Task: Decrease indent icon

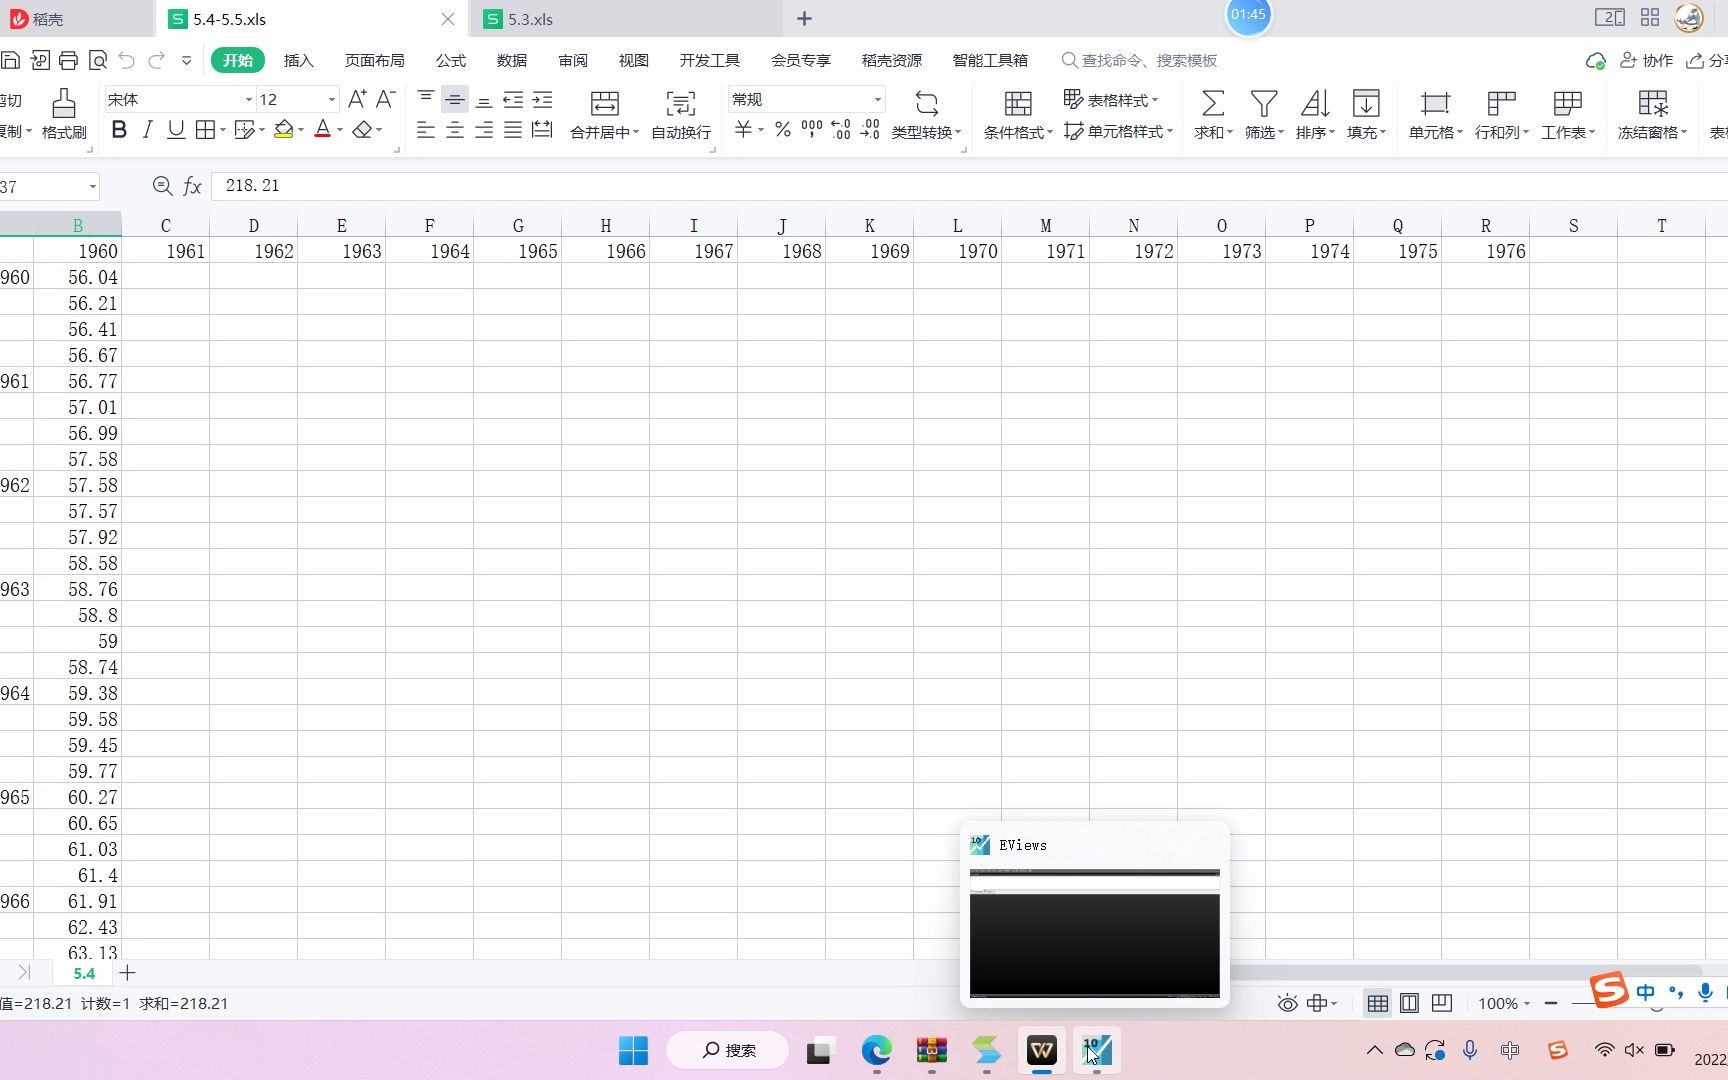Action: [513, 99]
